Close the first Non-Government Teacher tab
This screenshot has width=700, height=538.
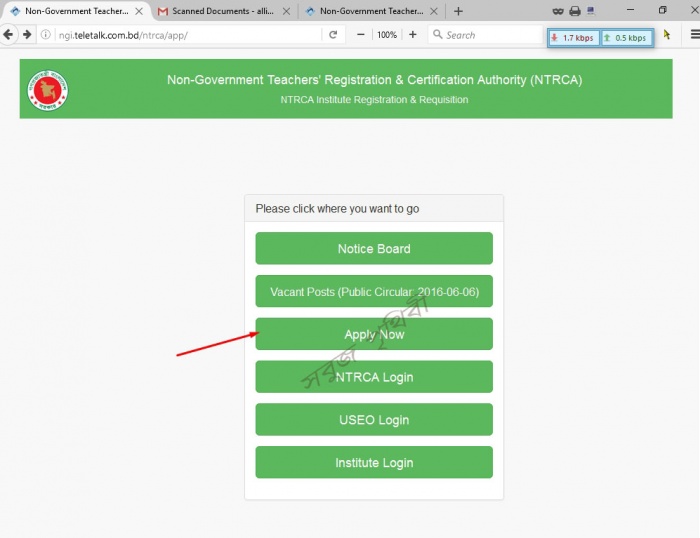point(139,11)
